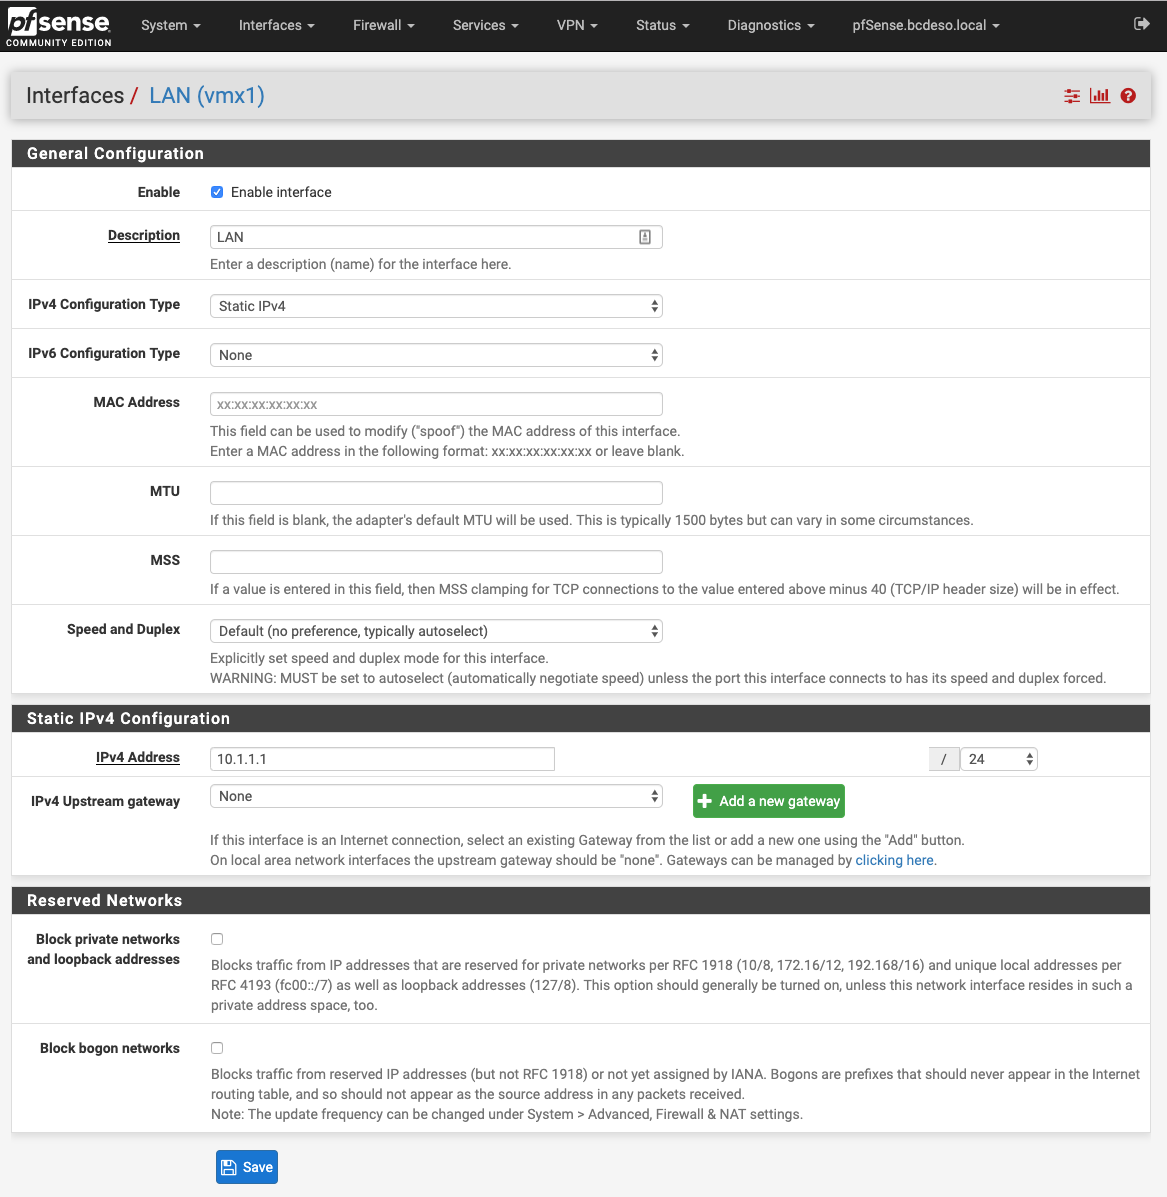This screenshot has height=1197, width=1167.
Task: Focus the IPv4 Address field 10.1.1.1
Action: 382,759
